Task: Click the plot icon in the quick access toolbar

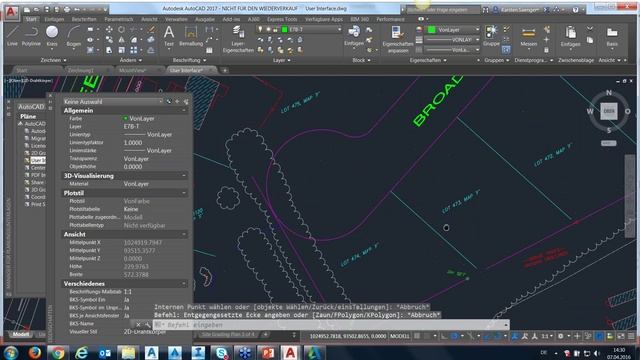Action: tap(67, 9)
